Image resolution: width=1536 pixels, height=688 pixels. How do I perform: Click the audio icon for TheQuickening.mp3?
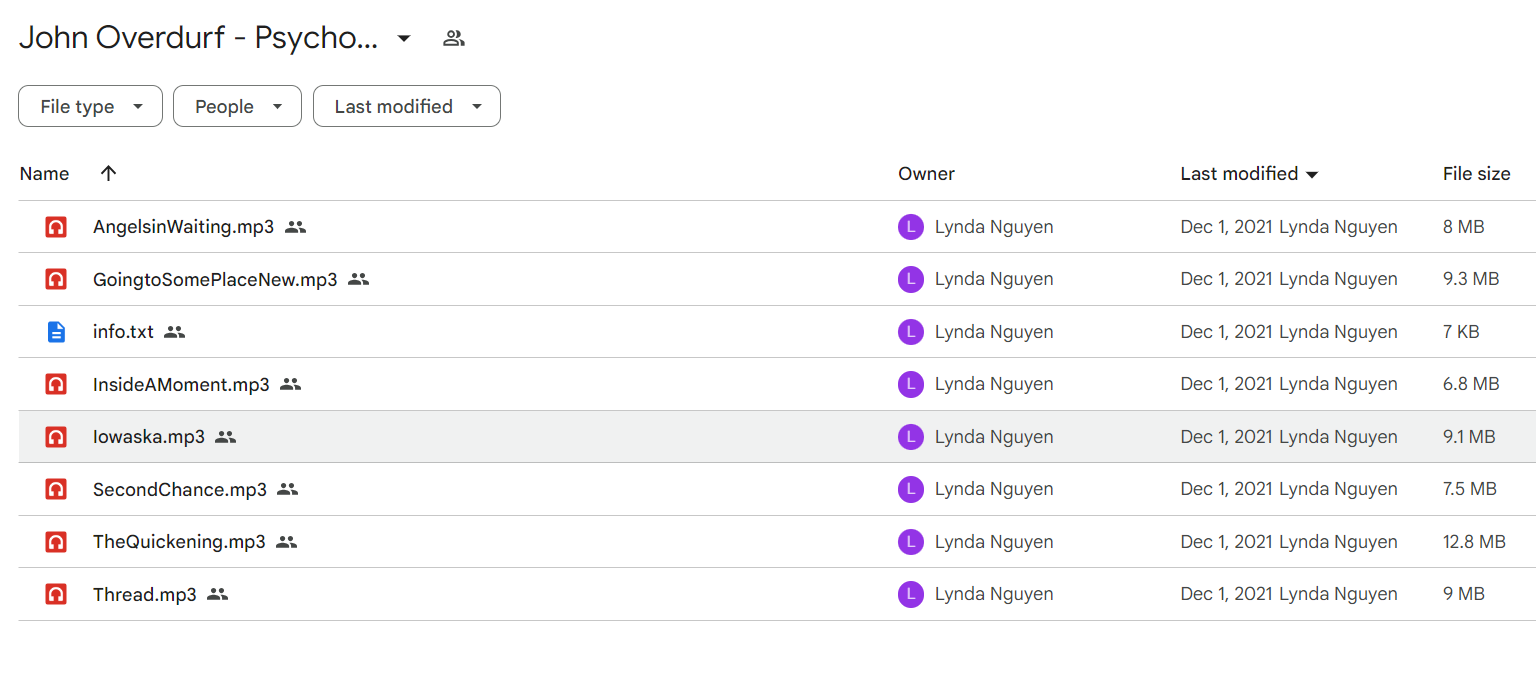(56, 542)
